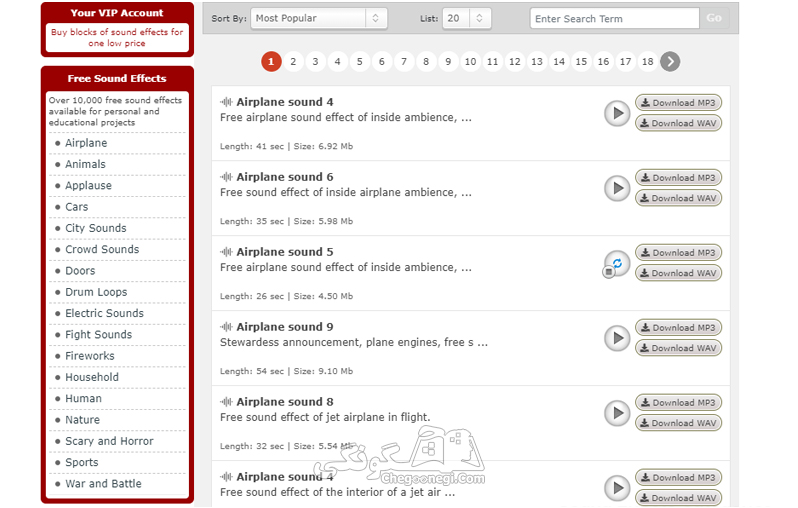Open the Sort By Most Popular dropdown
Image resolution: width=798 pixels, height=508 pixels.
click(x=319, y=18)
